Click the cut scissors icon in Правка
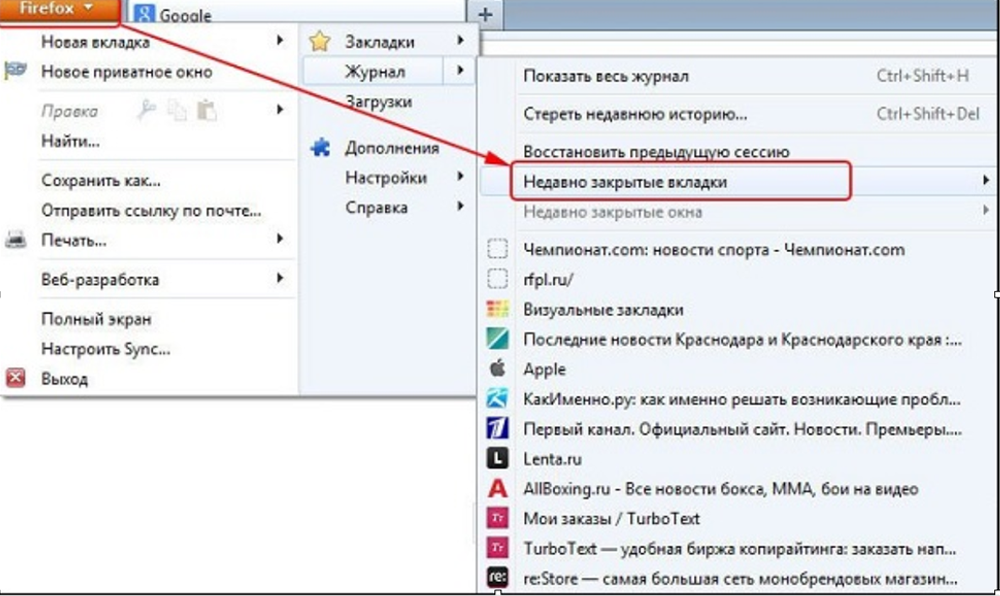 [x=146, y=110]
